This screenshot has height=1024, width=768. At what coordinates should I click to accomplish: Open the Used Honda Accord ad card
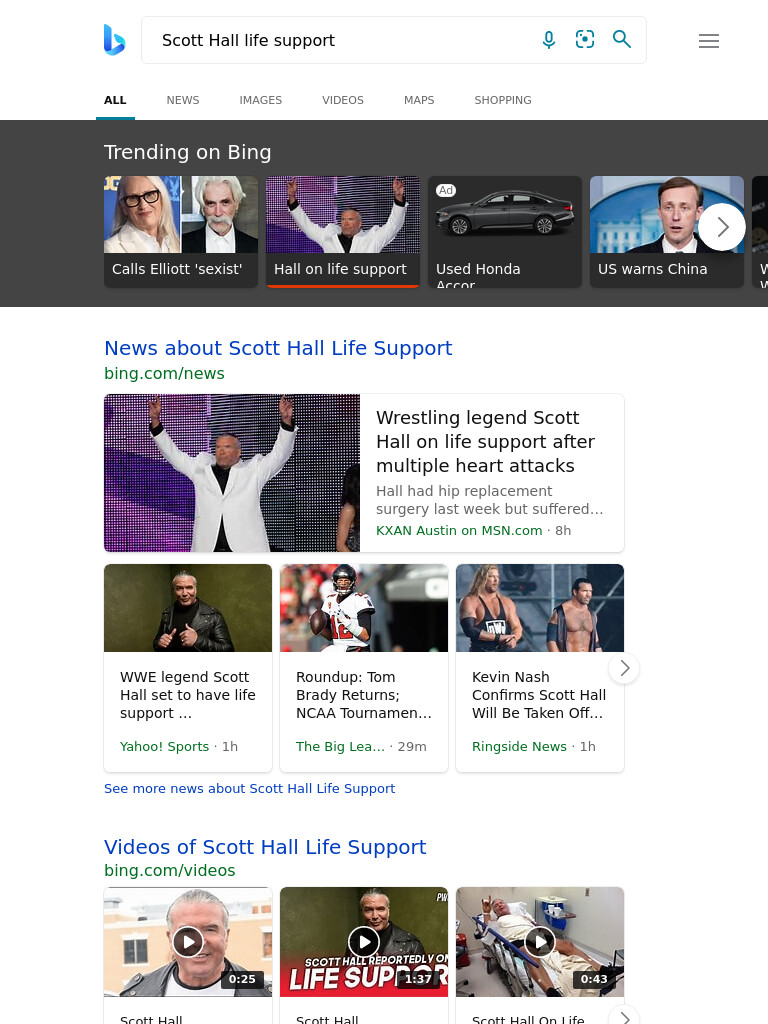pyautogui.click(x=505, y=232)
